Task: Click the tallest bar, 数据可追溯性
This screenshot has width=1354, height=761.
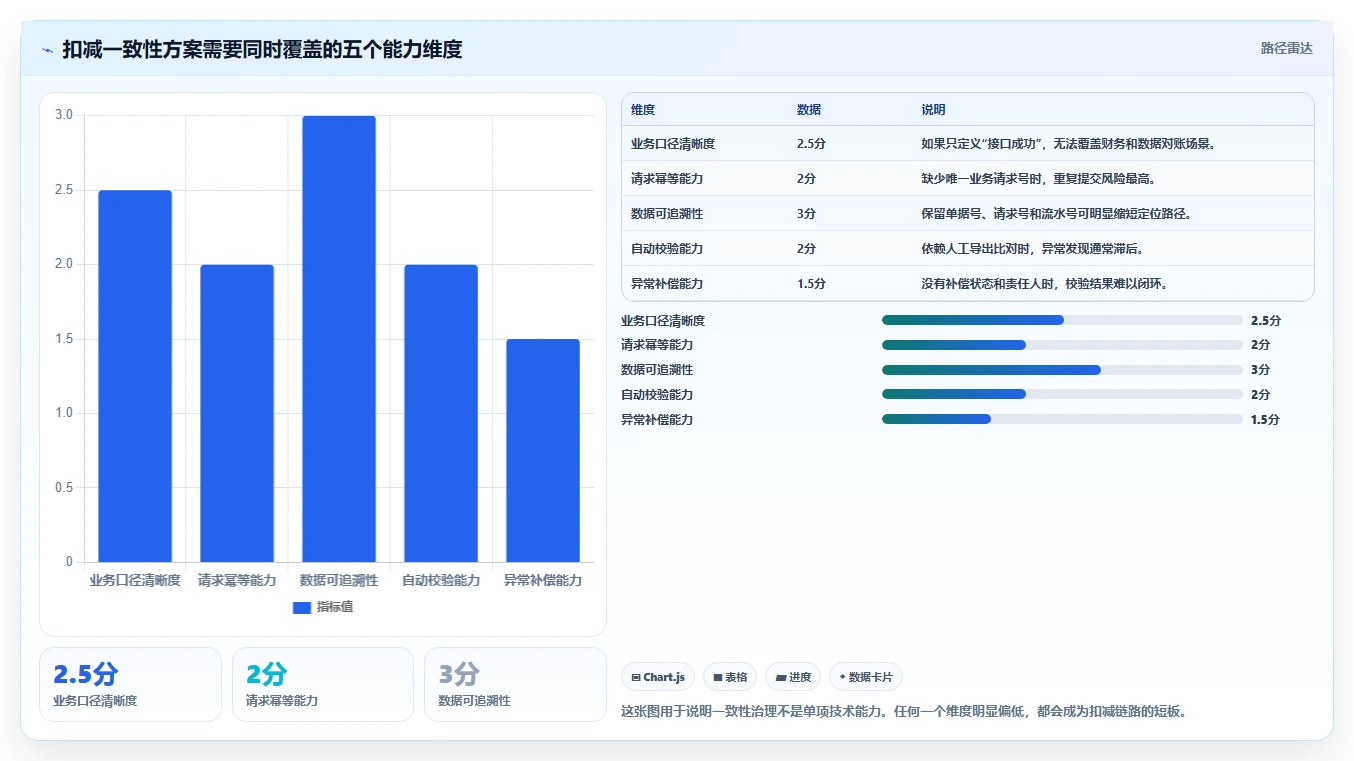Action: pyautogui.click(x=339, y=339)
